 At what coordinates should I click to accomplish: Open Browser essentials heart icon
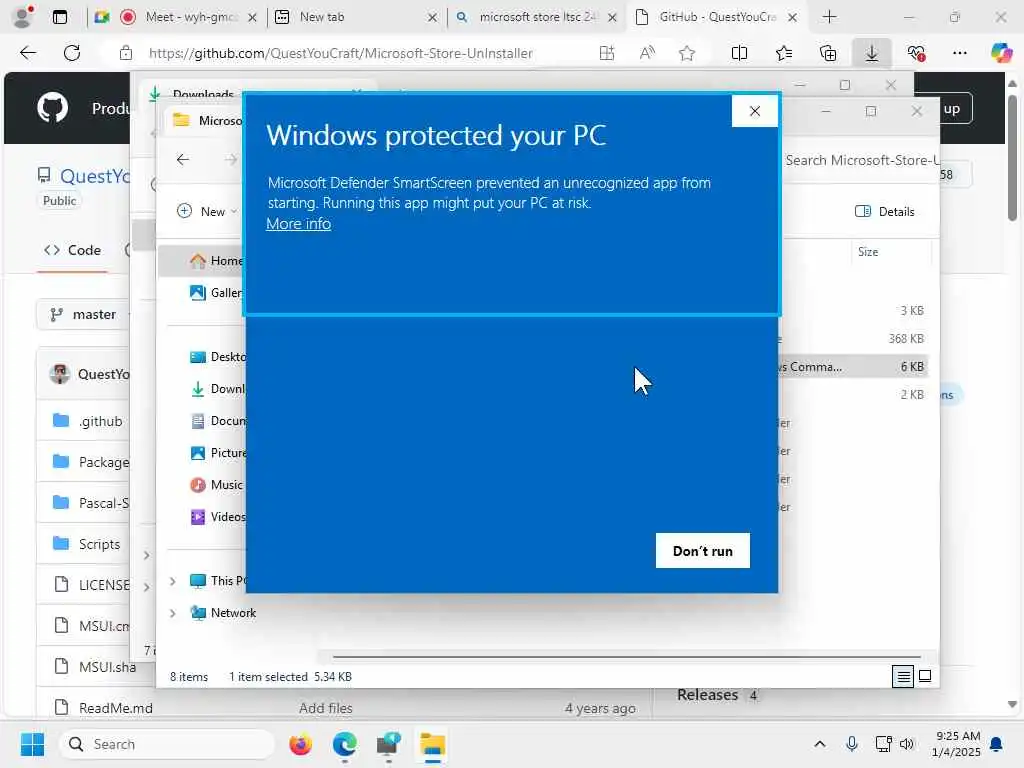[916, 53]
